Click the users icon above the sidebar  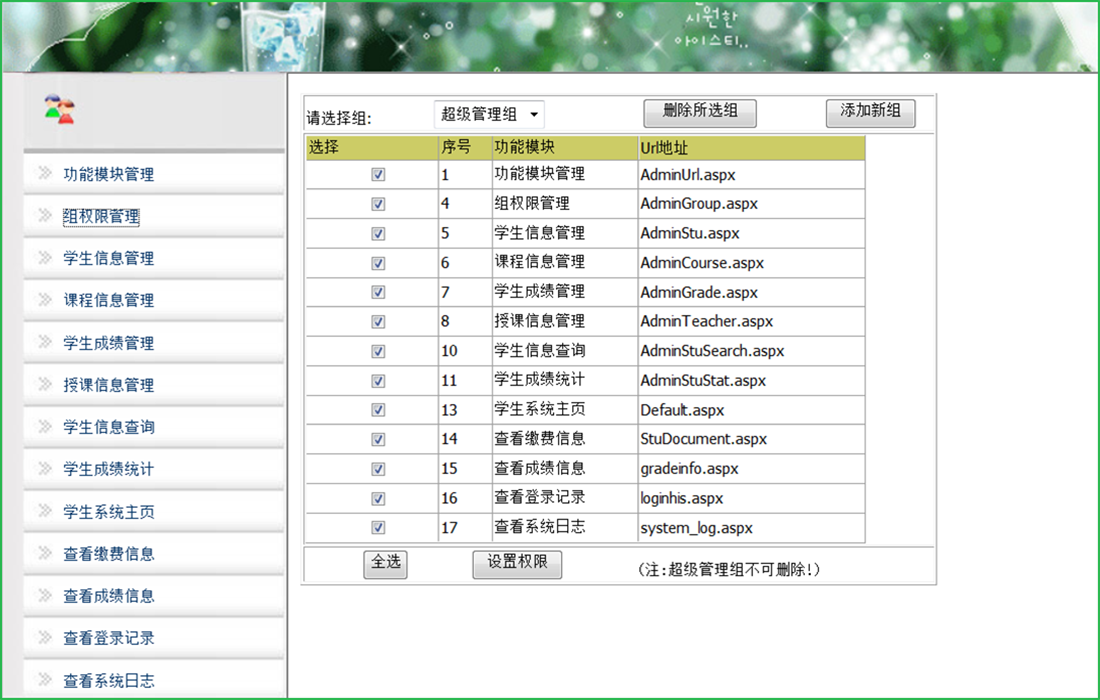[59, 109]
